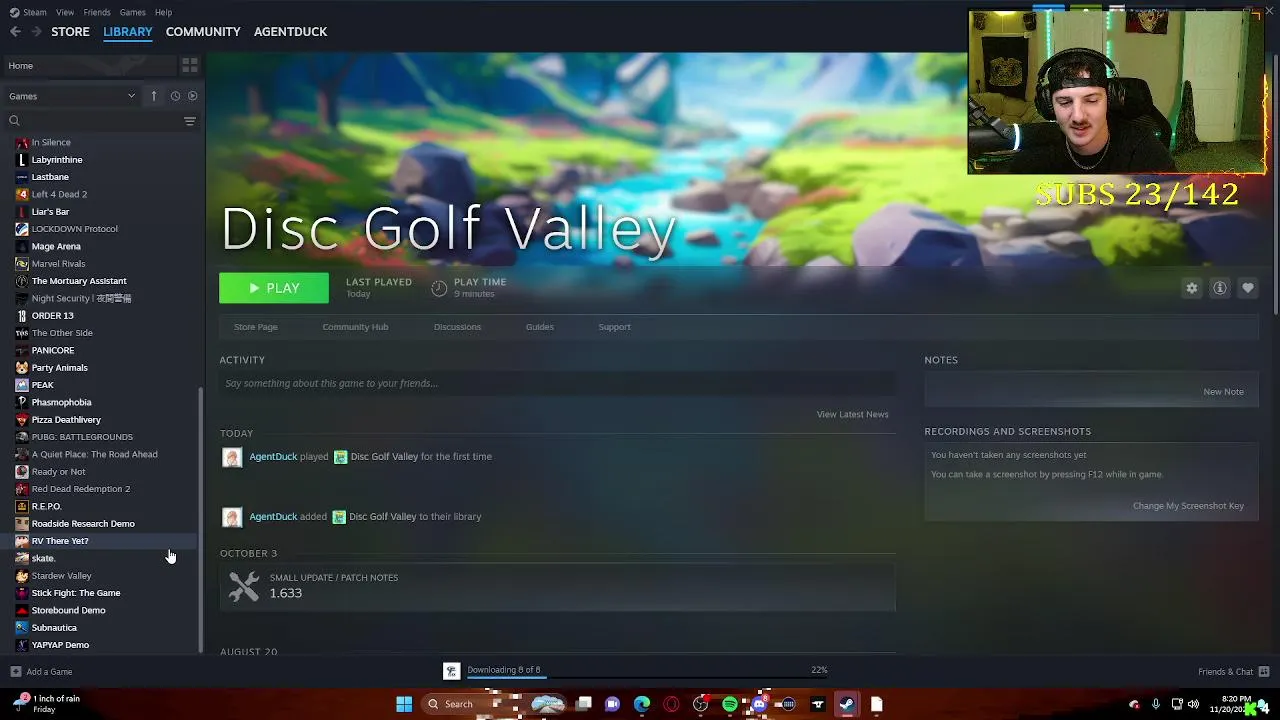Open Discussions link
The image size is (1280, 720).
(457, 327)
